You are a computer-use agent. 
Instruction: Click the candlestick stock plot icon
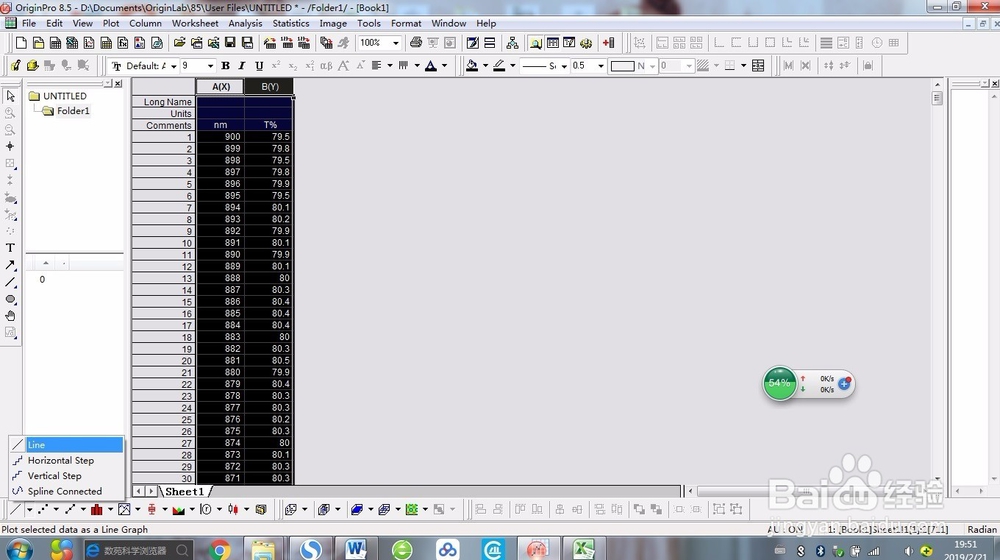(233, 509)
